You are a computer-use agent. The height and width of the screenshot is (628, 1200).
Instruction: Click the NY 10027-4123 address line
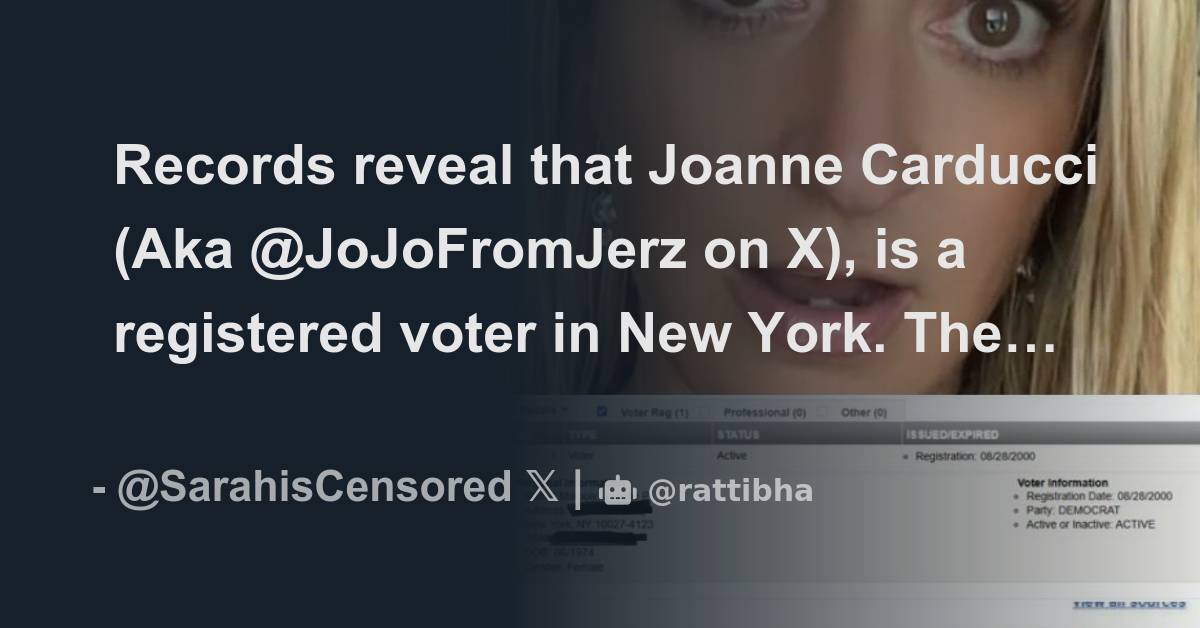[612, 525]
